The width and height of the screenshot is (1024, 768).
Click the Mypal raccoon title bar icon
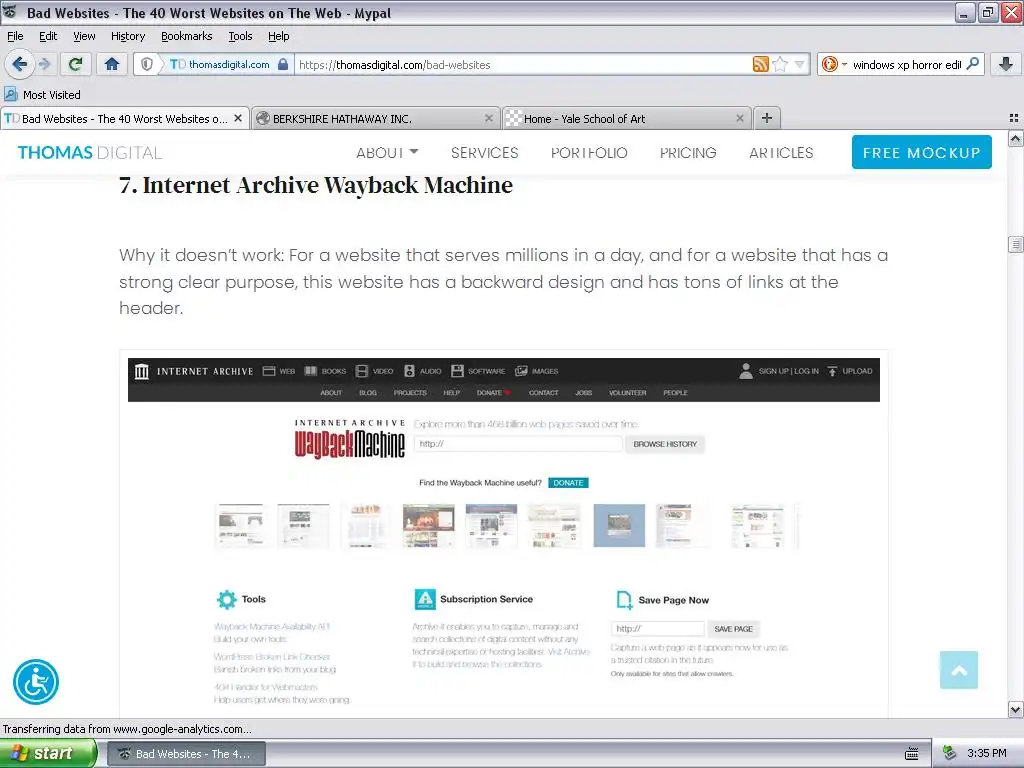(x=10, y=12)
